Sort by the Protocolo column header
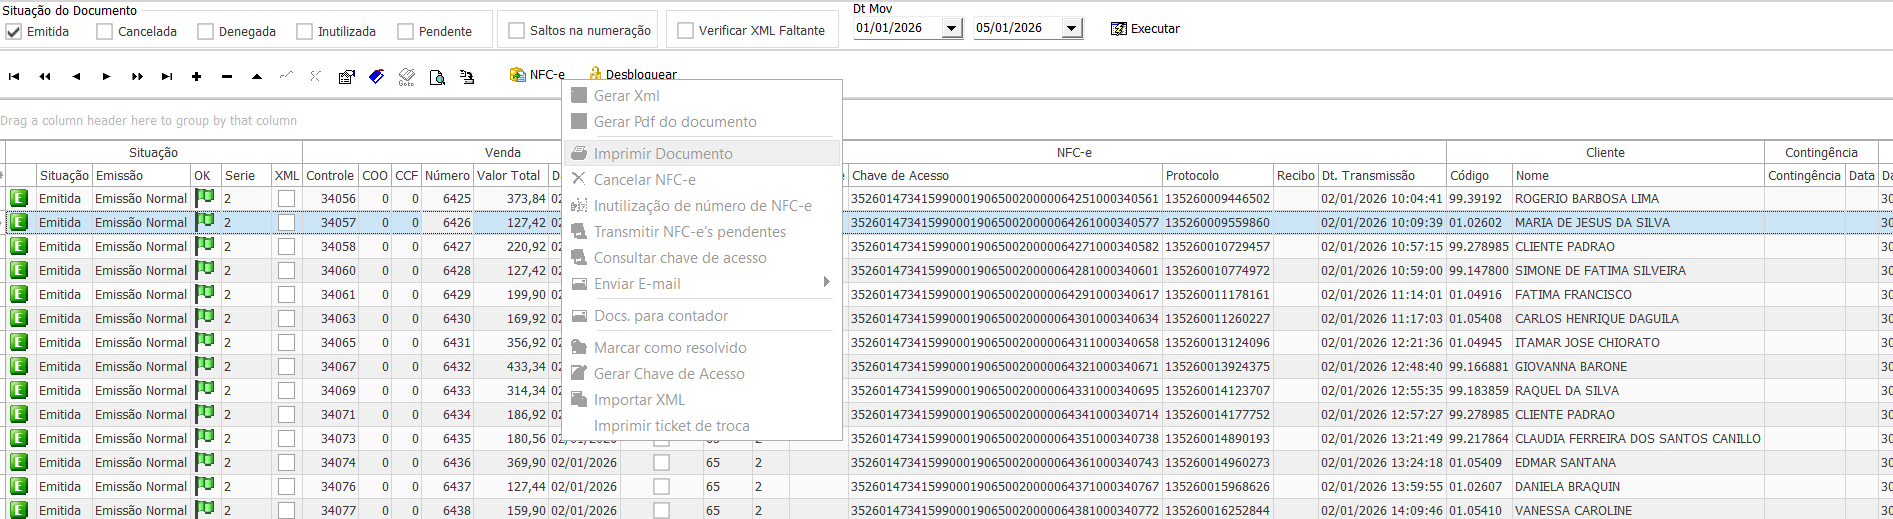The image size is (1893, 519). tap(1217, 175)
